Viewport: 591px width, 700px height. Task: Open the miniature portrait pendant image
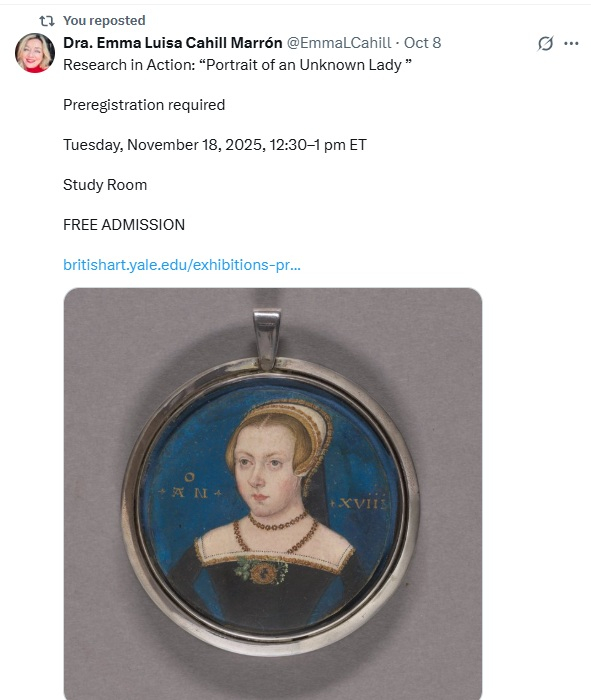[273, 494]
